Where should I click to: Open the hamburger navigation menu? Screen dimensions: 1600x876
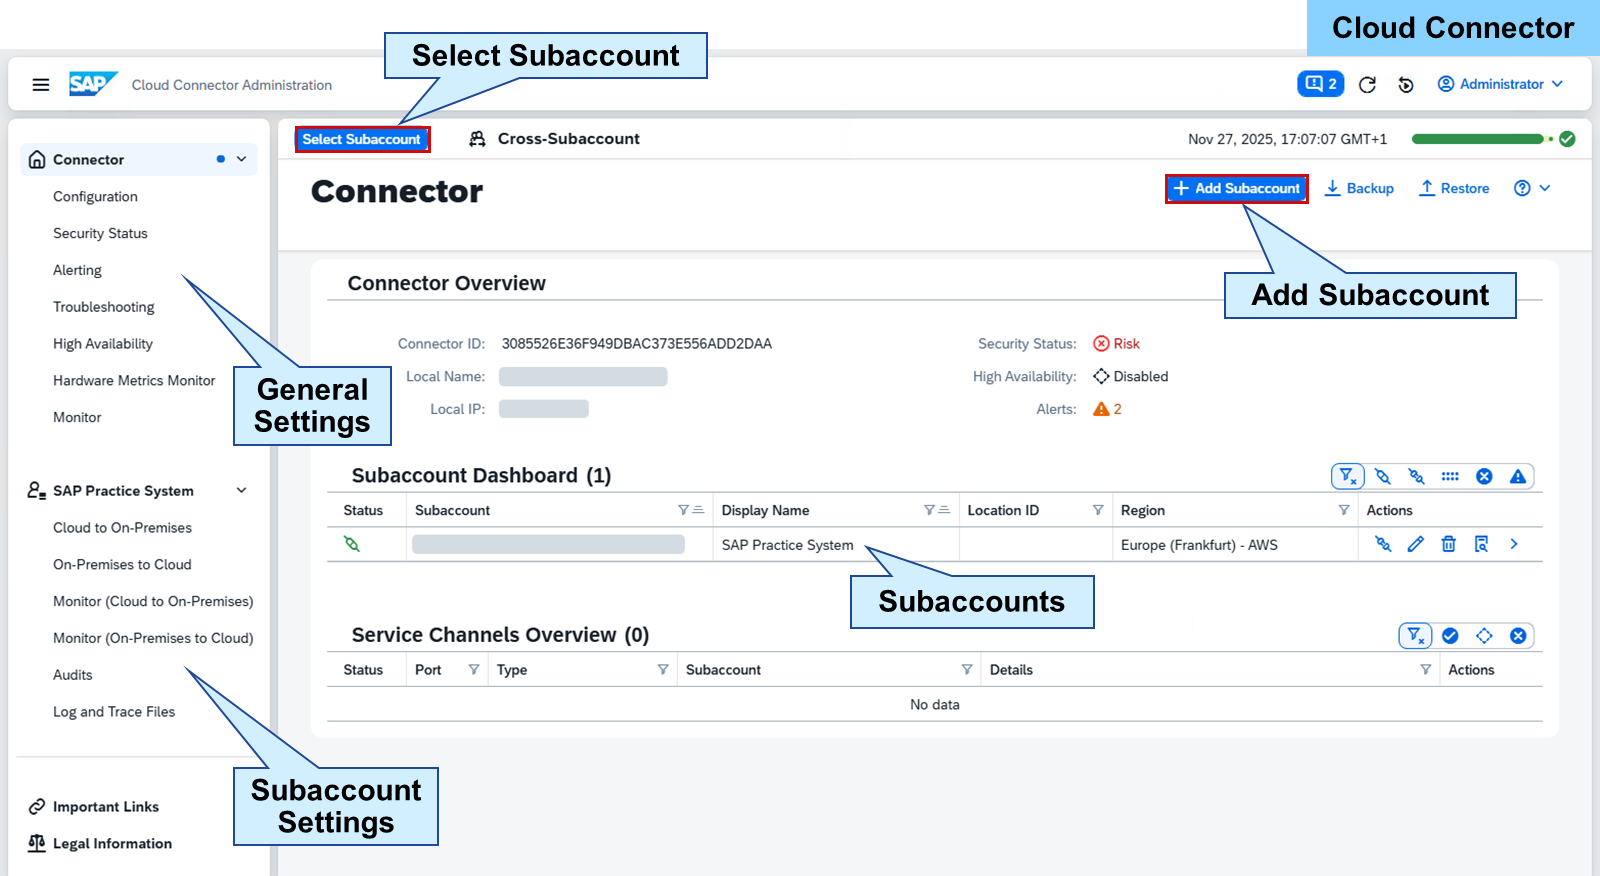(x=41, y=85)
